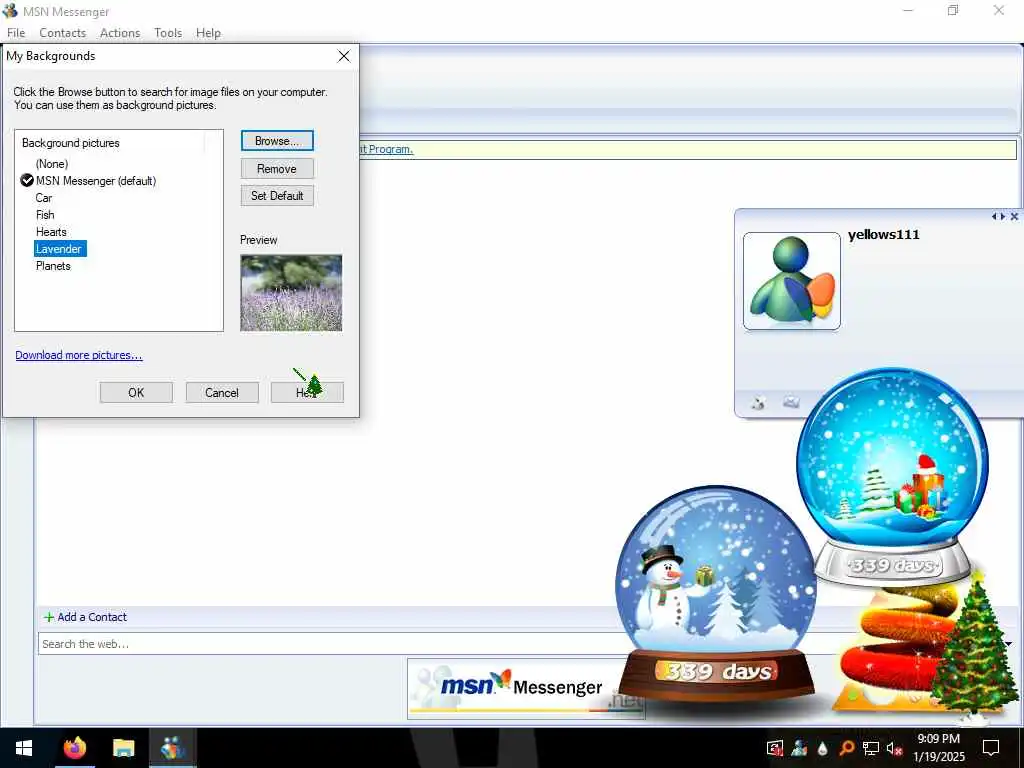The width and height of the screenshot is (1024, 768).
Task: Open Firefox from the taskbar
Action: coord(74,748)
